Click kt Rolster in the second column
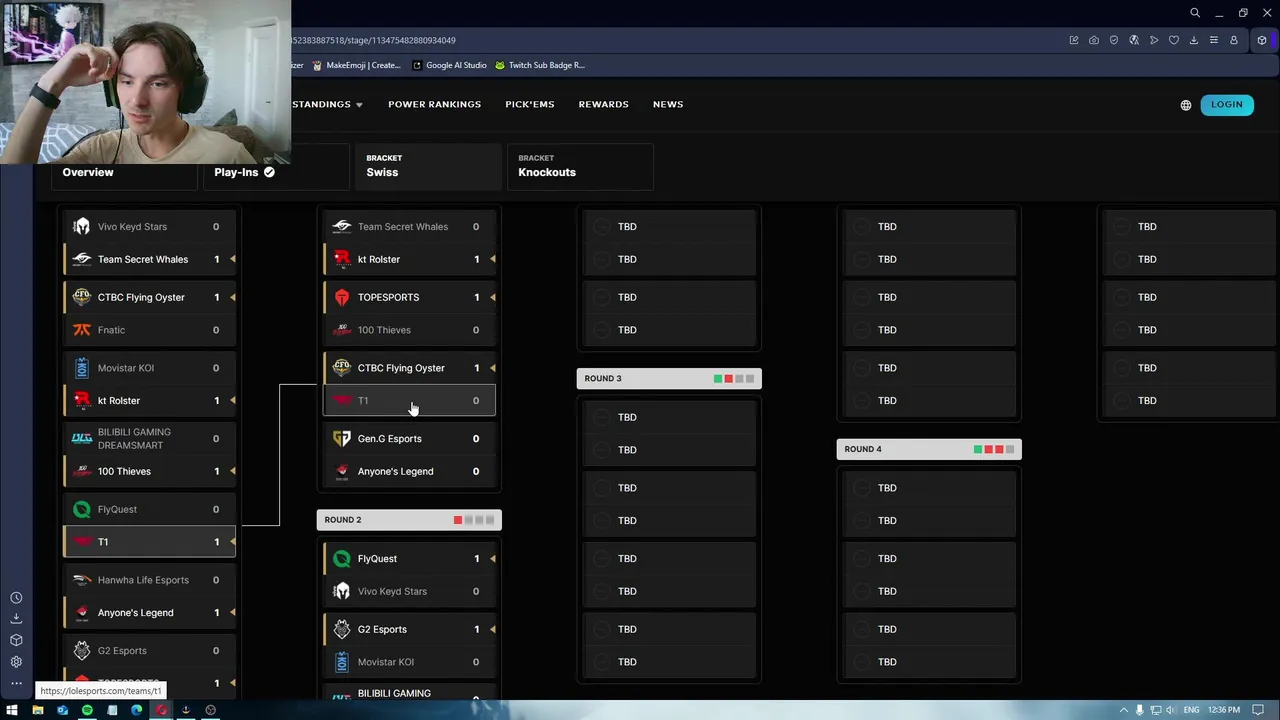 [410, 259]
